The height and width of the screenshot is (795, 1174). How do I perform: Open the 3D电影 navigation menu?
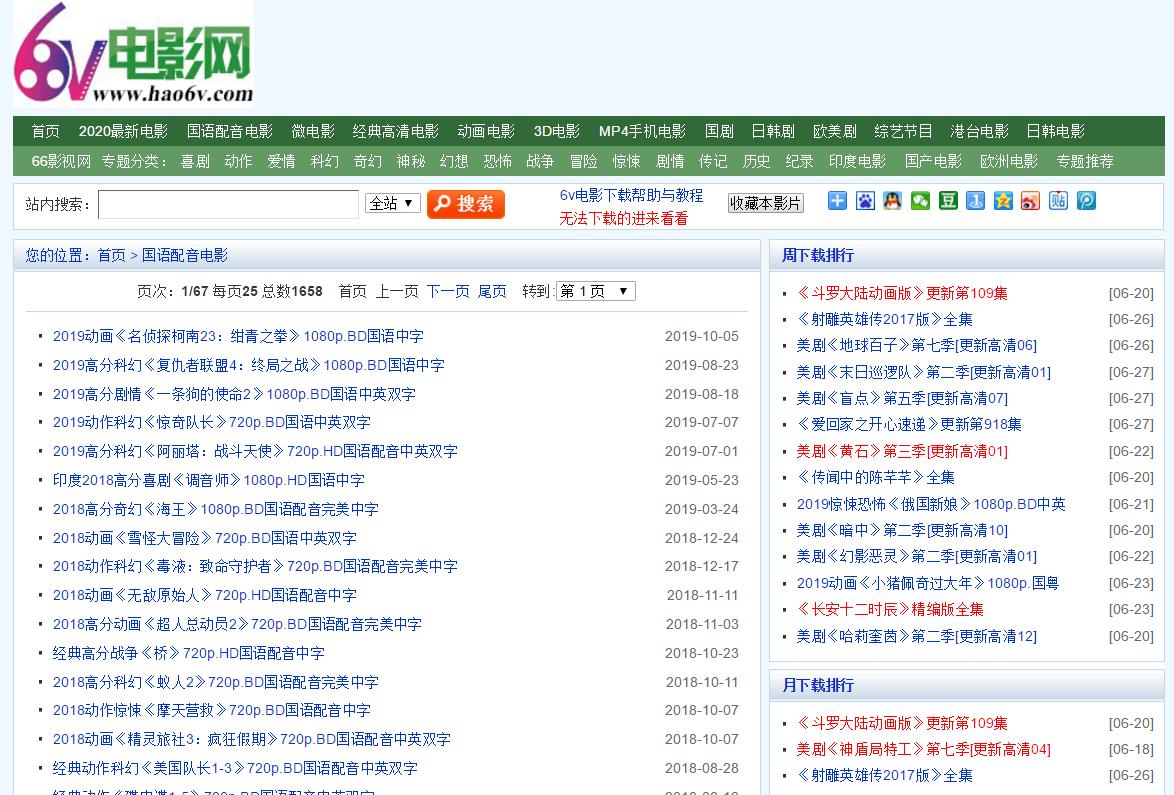click(556, 130)
